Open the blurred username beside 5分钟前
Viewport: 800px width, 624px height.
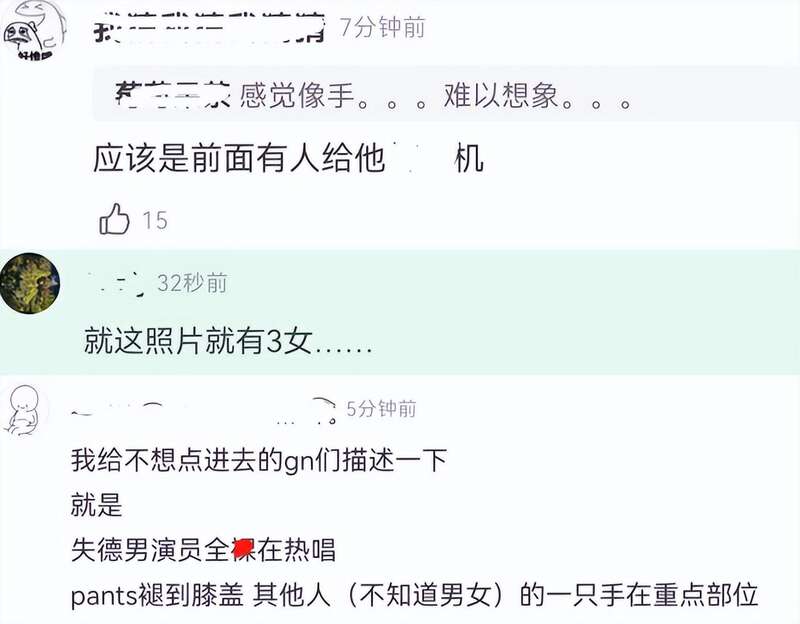204,412
